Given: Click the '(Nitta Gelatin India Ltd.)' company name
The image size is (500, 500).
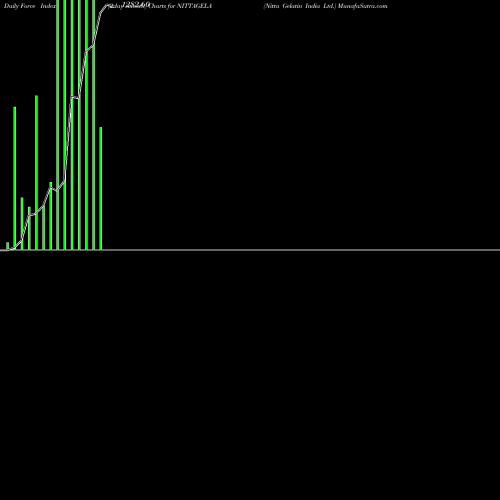Looking at the screenshot, I should pos(300,6).
